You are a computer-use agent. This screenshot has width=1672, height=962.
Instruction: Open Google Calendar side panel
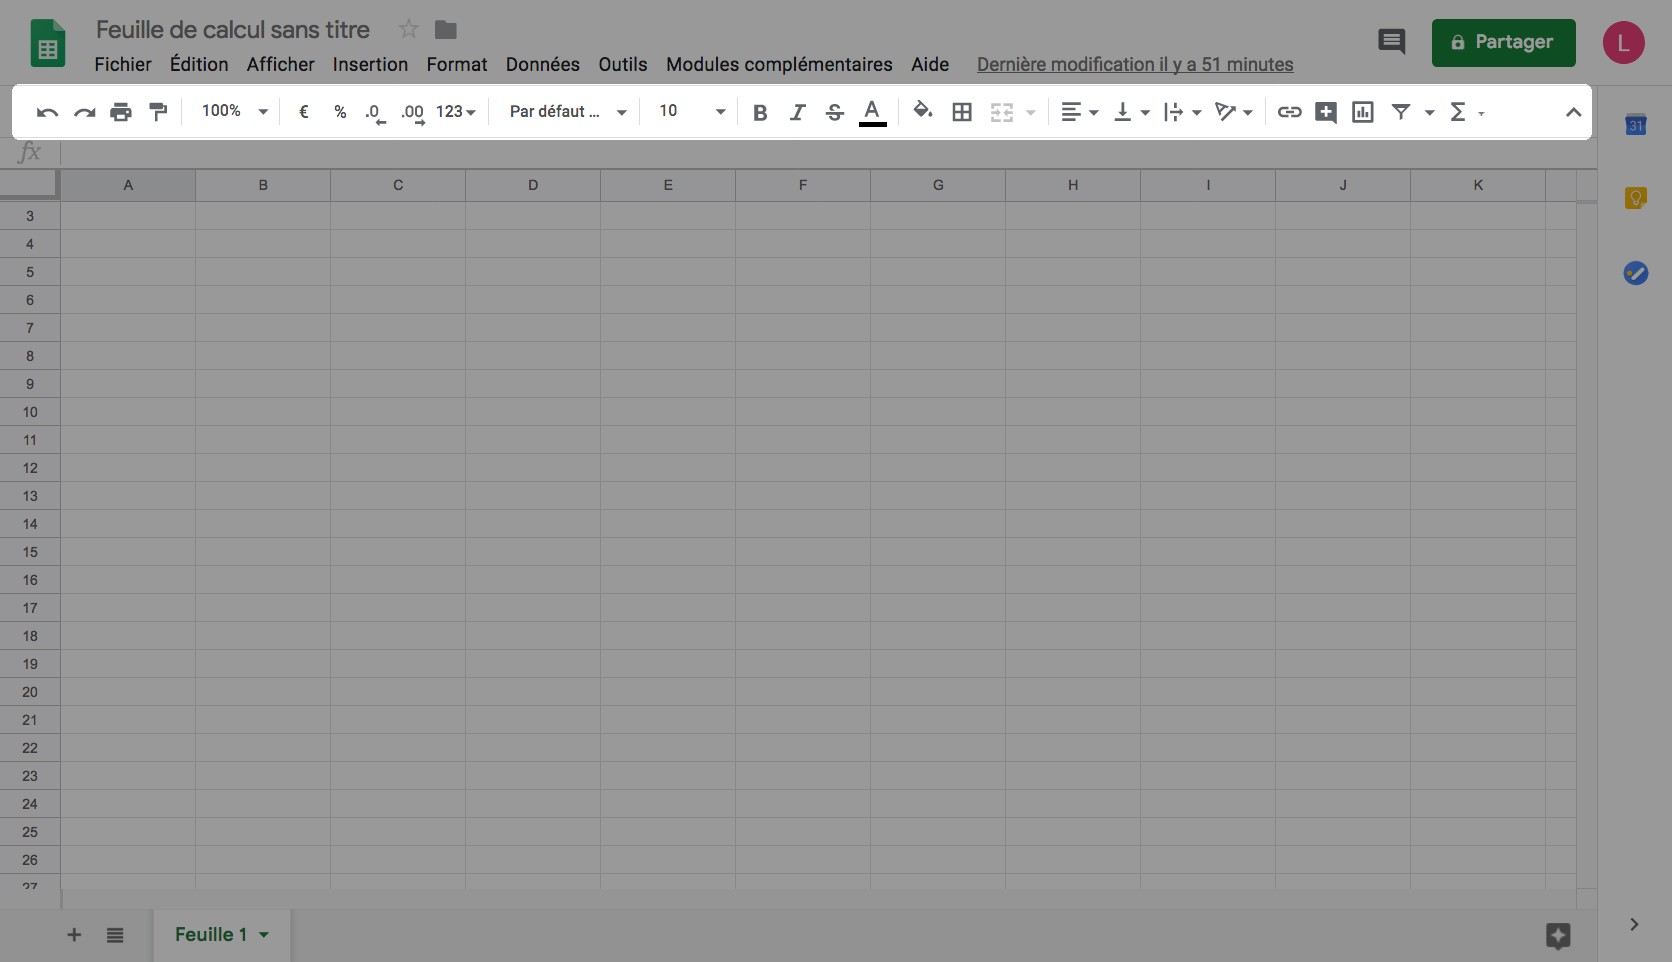point(1636,125)
